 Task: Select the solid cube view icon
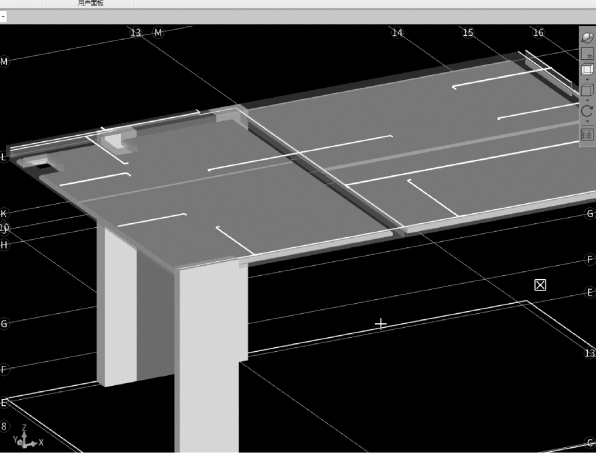tap(587, 90)
